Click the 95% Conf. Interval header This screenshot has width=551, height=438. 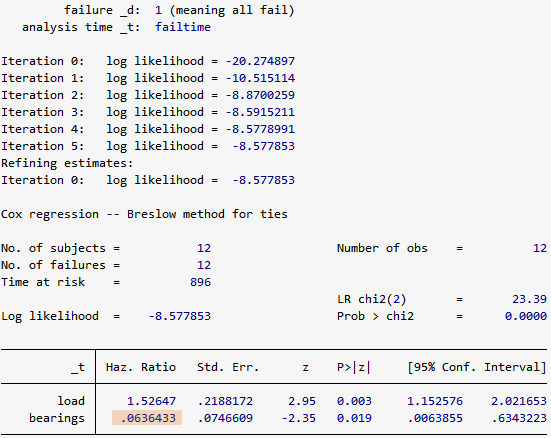click(x=477, y=367)
